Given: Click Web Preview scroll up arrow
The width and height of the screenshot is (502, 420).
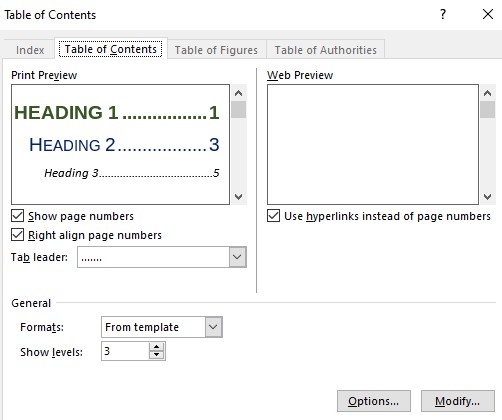Looking at the screenshot, I should tap(487, 93).
